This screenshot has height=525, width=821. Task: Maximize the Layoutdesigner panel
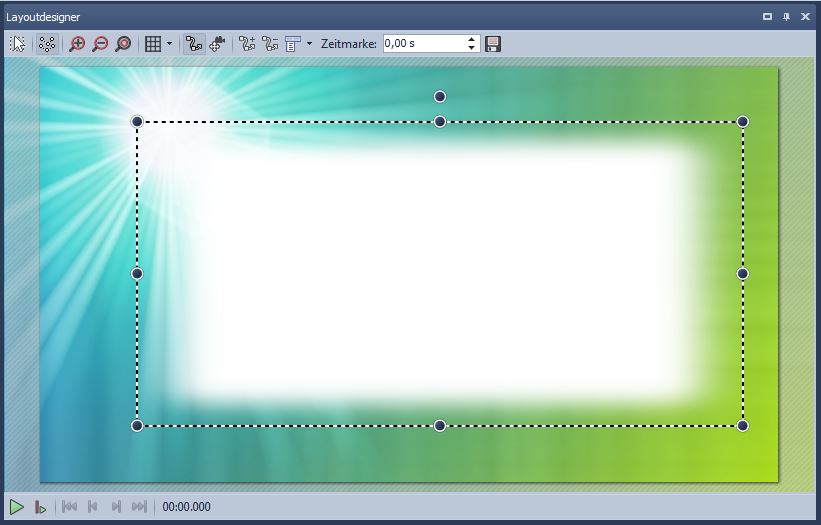tap(767, 17)
